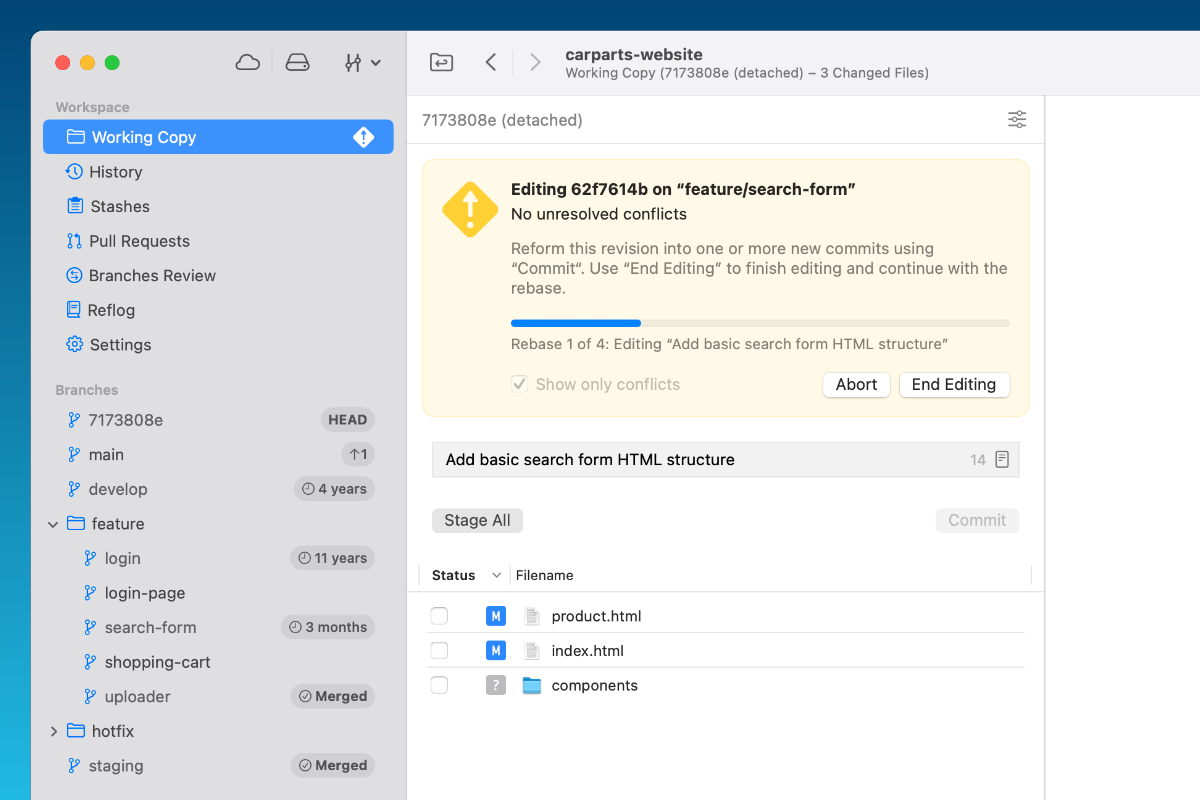Open view options sliders icon
This screenshot has height=800, width=1200.
[x=1016, y=120]
